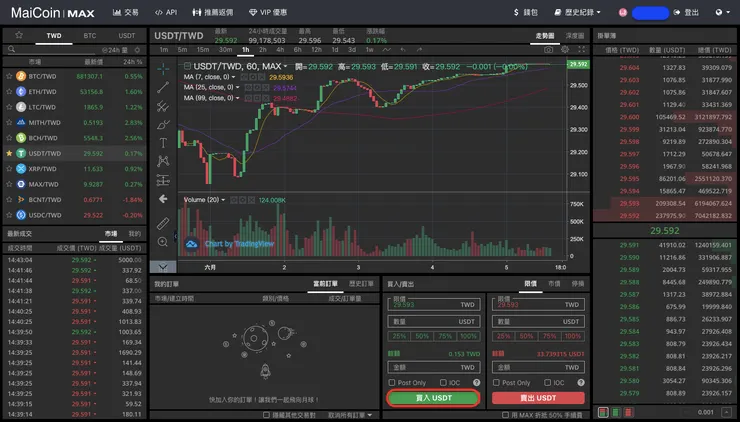The image size is (740, 422).
Task: Set sell amount to 100%
Action: 572,336
